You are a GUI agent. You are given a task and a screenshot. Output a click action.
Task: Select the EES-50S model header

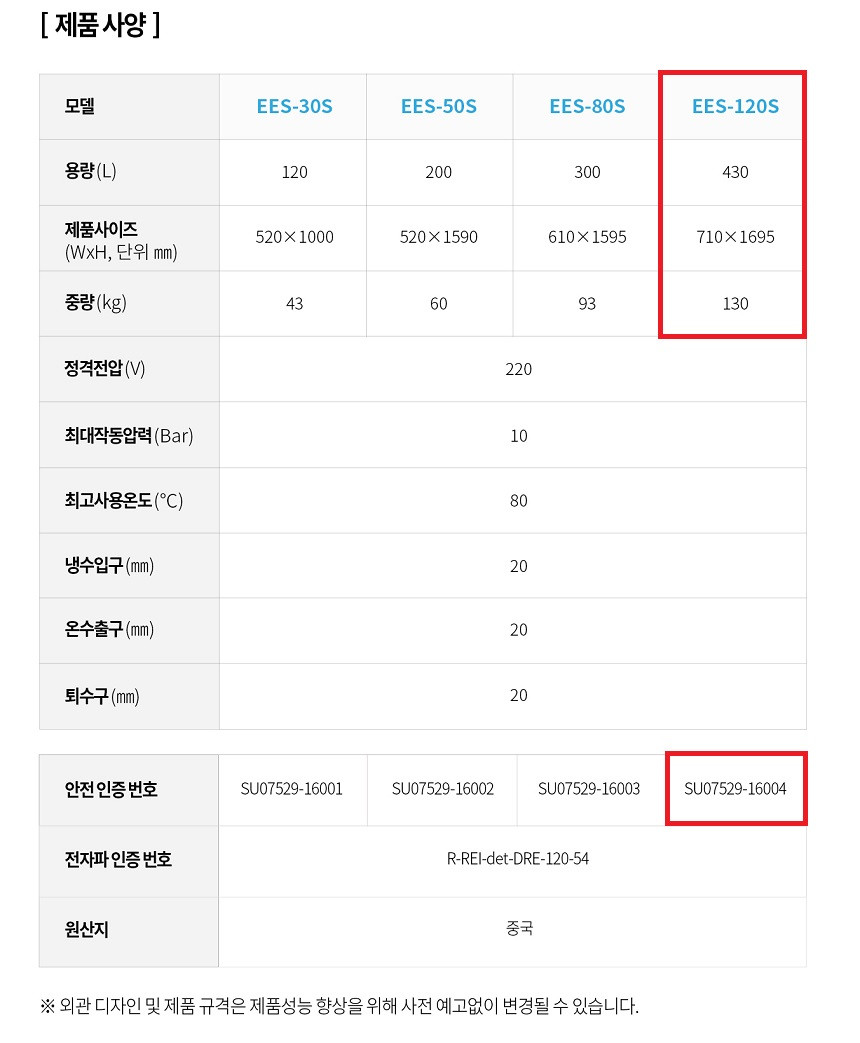(x=439, y=106)
